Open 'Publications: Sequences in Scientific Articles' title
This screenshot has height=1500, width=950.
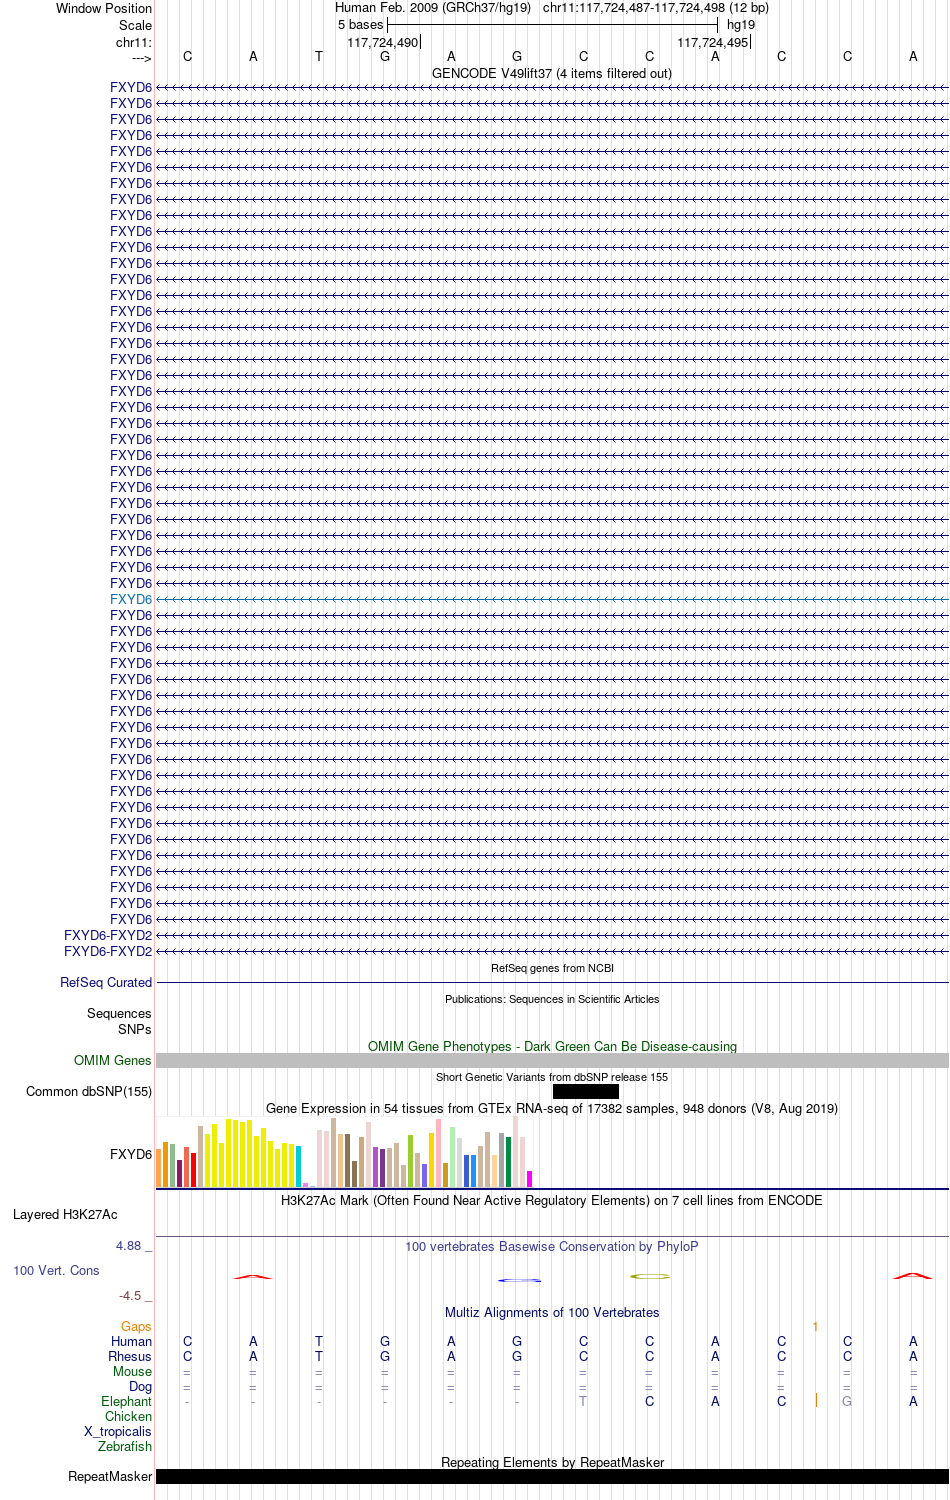click(x=552, y=999)
